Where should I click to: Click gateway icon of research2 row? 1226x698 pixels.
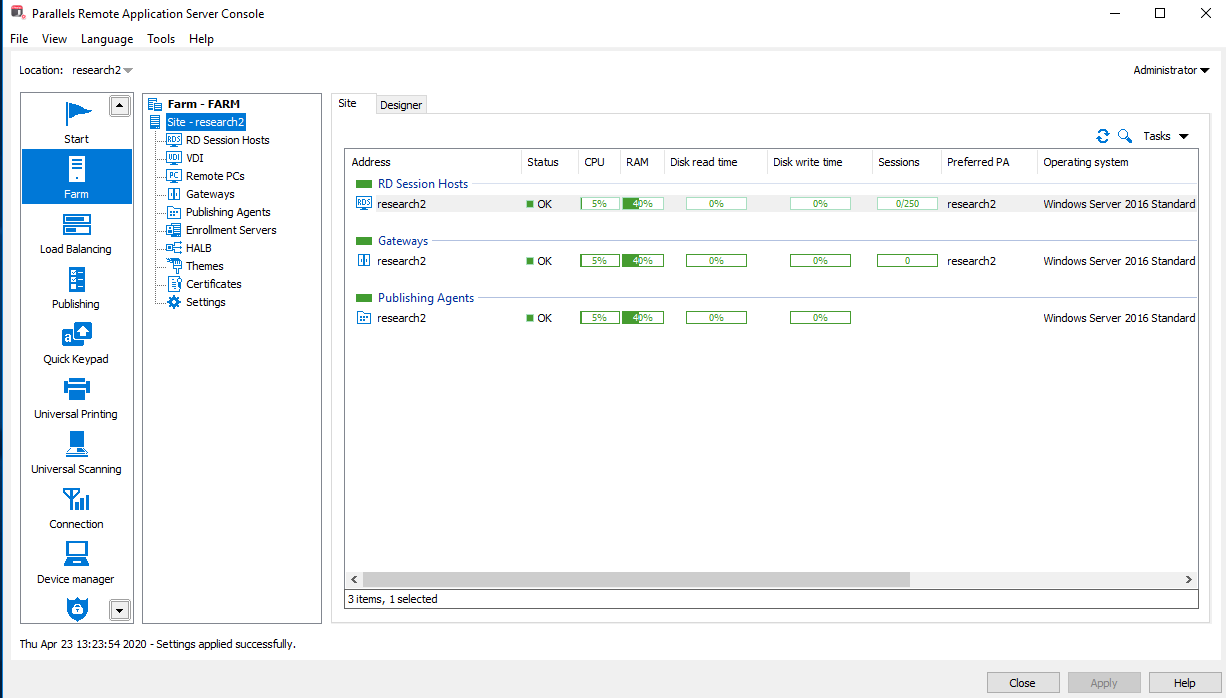coord(364,260)
